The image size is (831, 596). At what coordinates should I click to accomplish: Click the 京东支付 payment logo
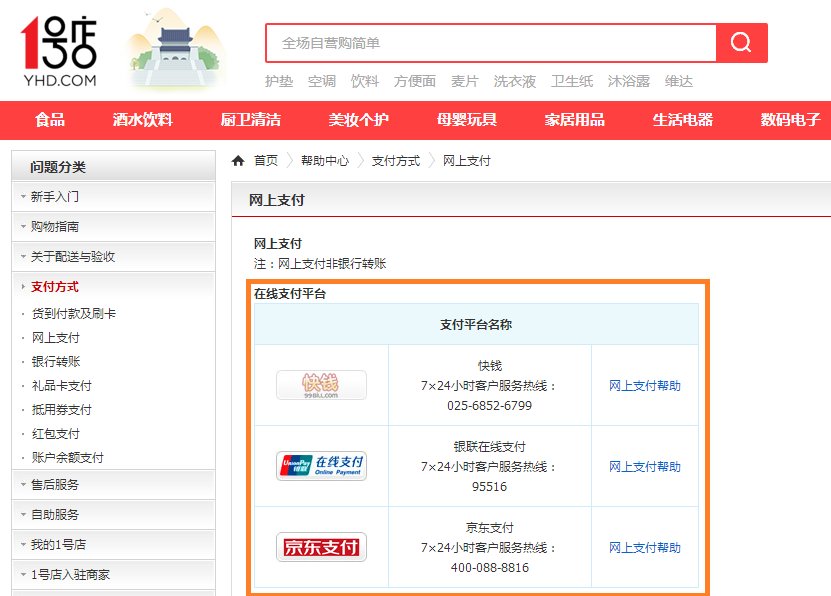tap(321, 548)
